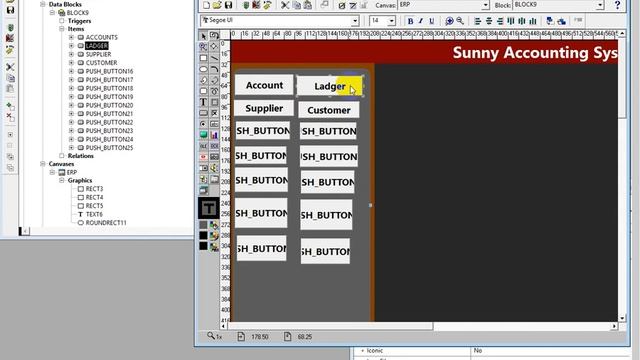
Task: Select PUSH_BUTTON20 in the navigator tree
Action: point(109,105)
